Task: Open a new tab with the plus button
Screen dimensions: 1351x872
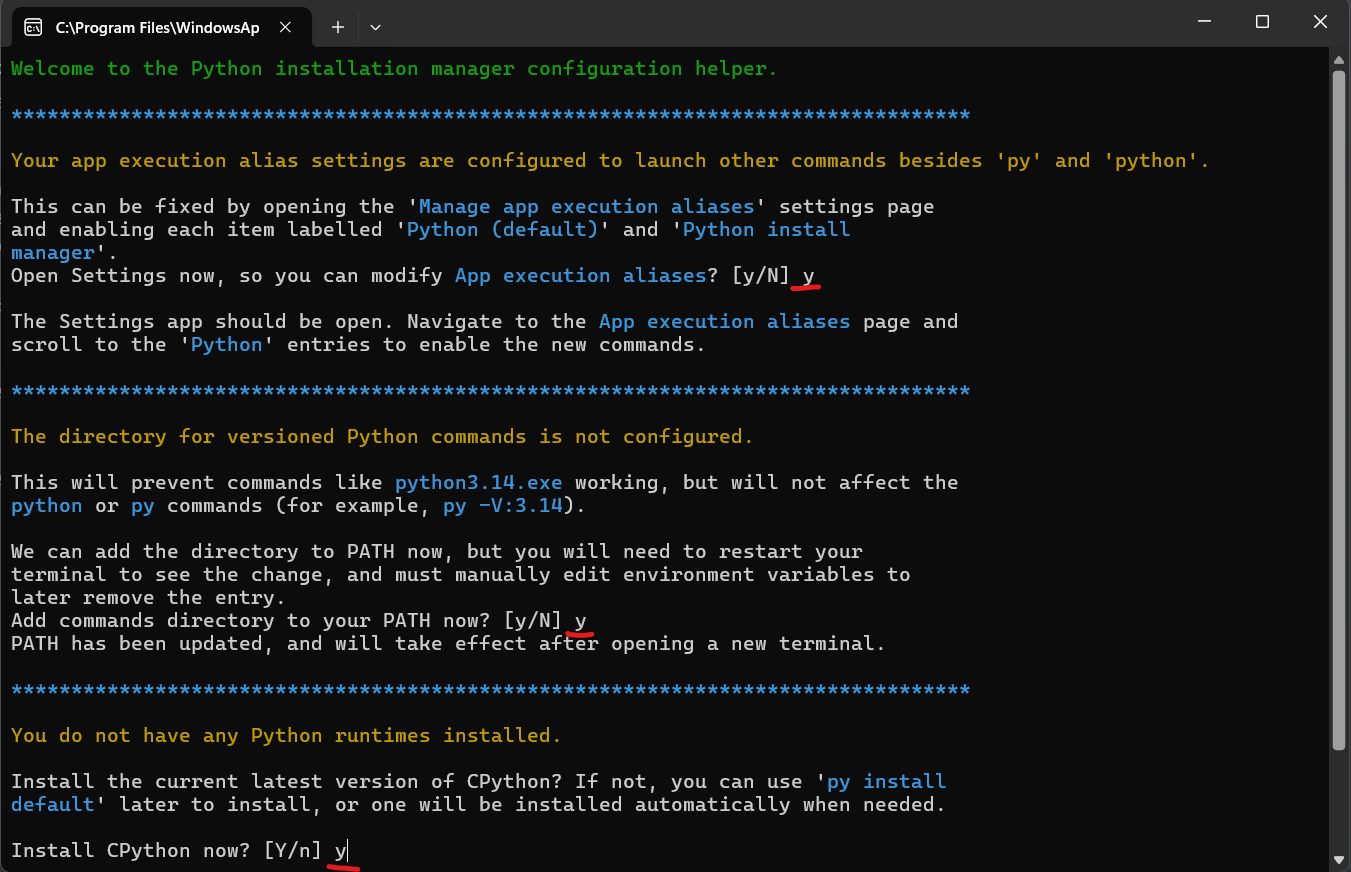Action: pos(338,27)
